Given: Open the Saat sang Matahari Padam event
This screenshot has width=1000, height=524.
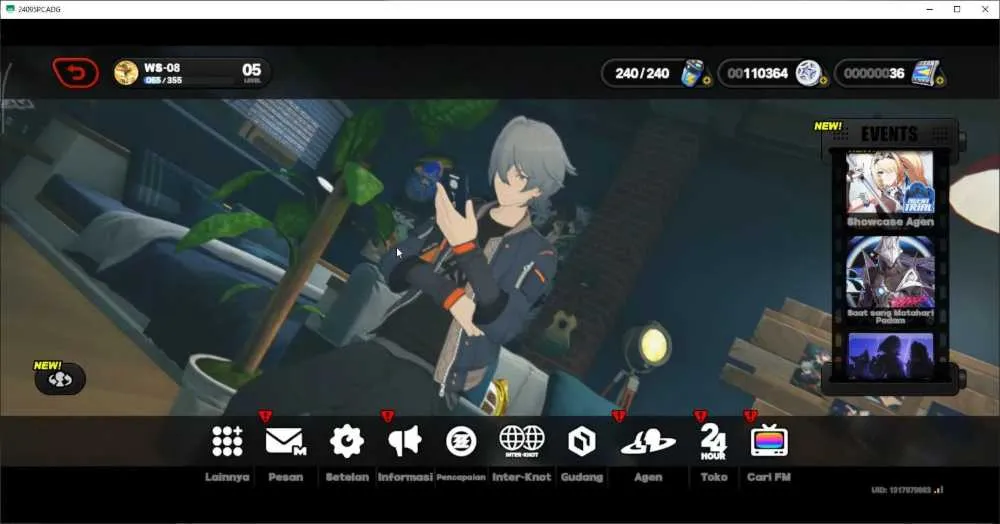Looking at the screenshot, I should coord(890,273).
